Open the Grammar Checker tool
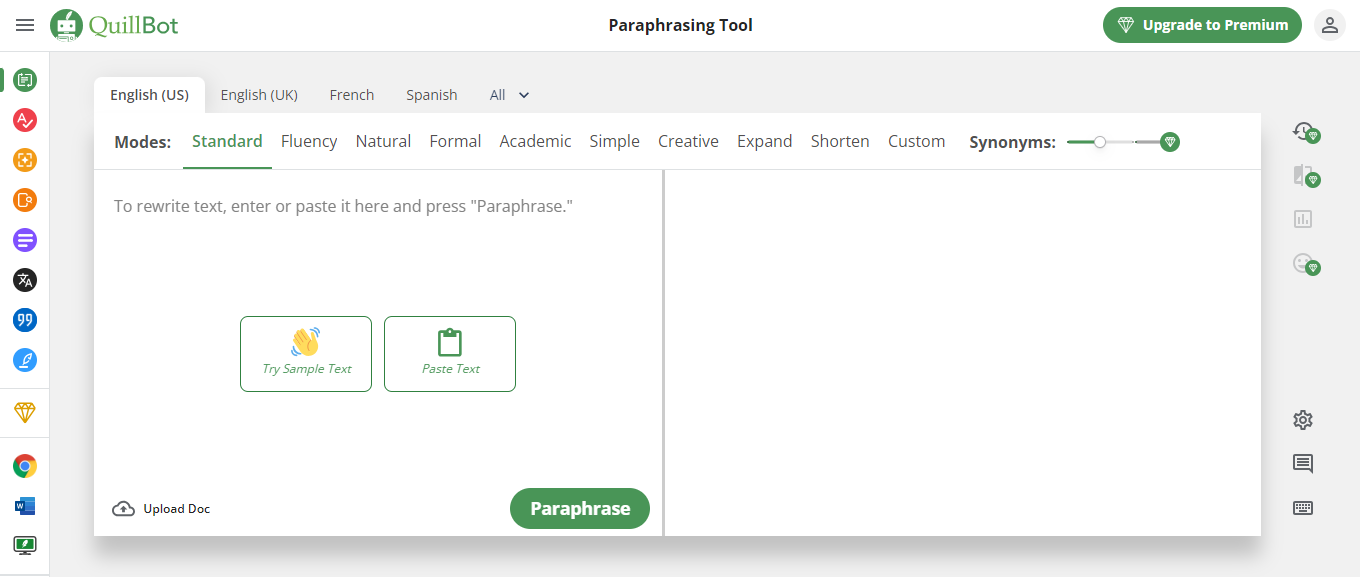Viewport: 1360px width, 577px height. click(24, 119)
